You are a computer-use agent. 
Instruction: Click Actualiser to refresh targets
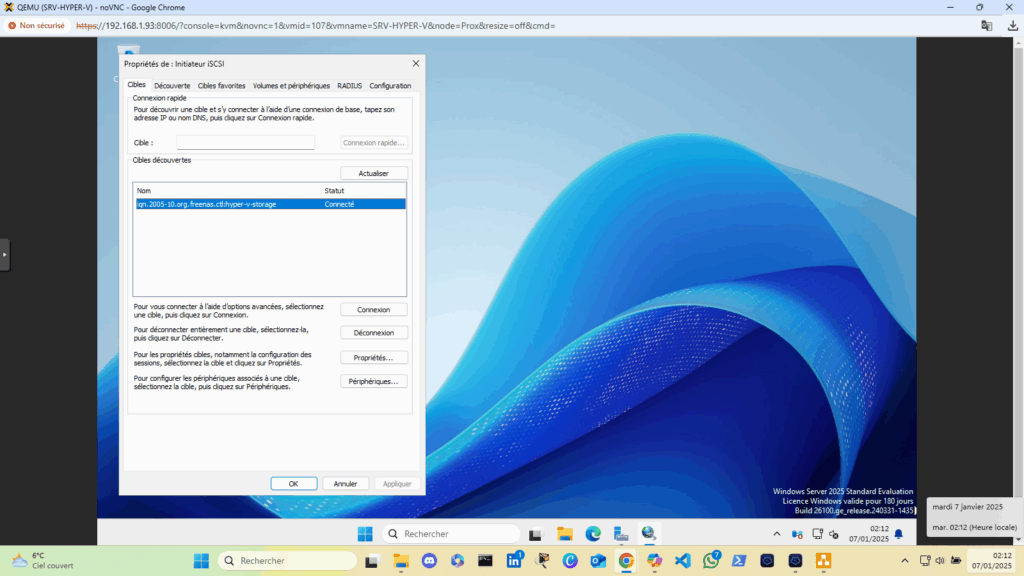pyautogui.click(x=374, y=173)
